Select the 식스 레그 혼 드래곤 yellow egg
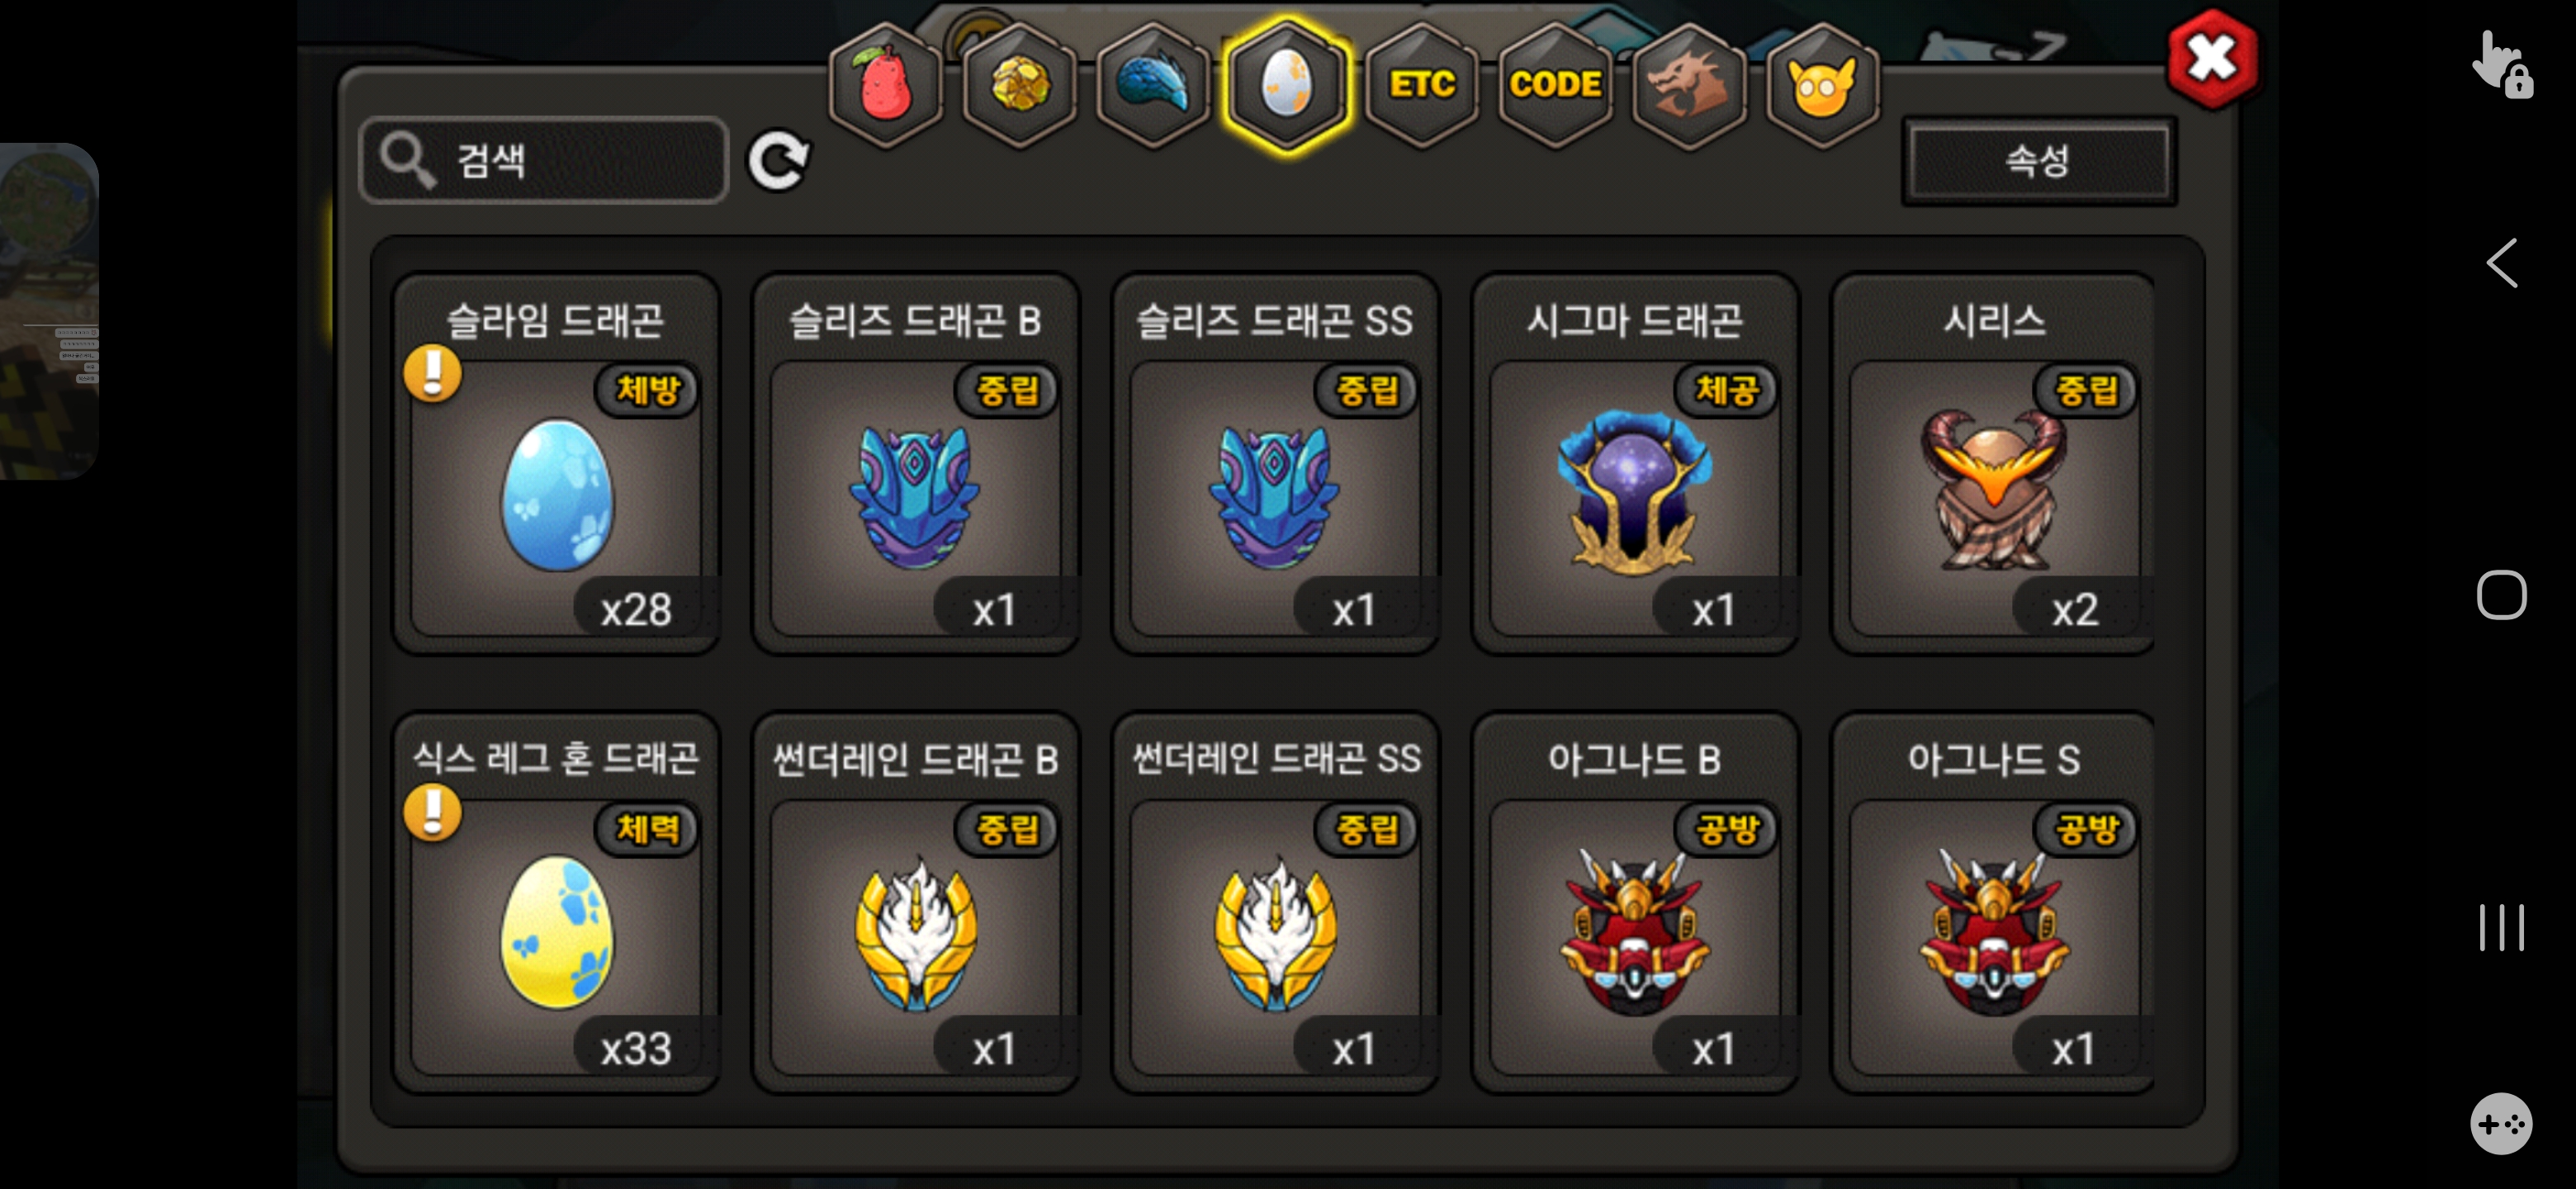 (556, 903)
